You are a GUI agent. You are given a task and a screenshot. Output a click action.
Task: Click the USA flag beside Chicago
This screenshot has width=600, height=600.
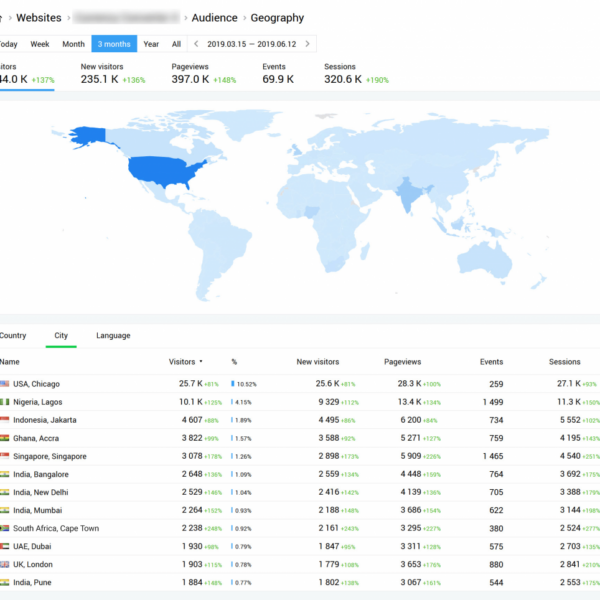tap(5, 383)
